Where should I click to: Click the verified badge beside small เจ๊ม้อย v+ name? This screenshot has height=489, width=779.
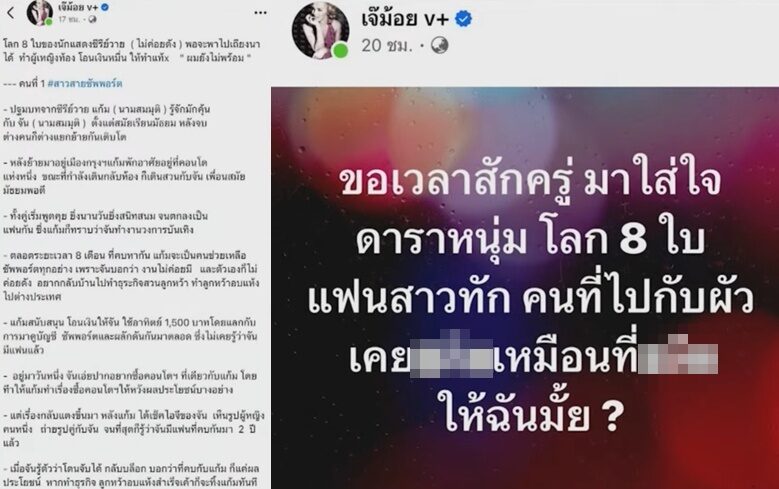105,7
